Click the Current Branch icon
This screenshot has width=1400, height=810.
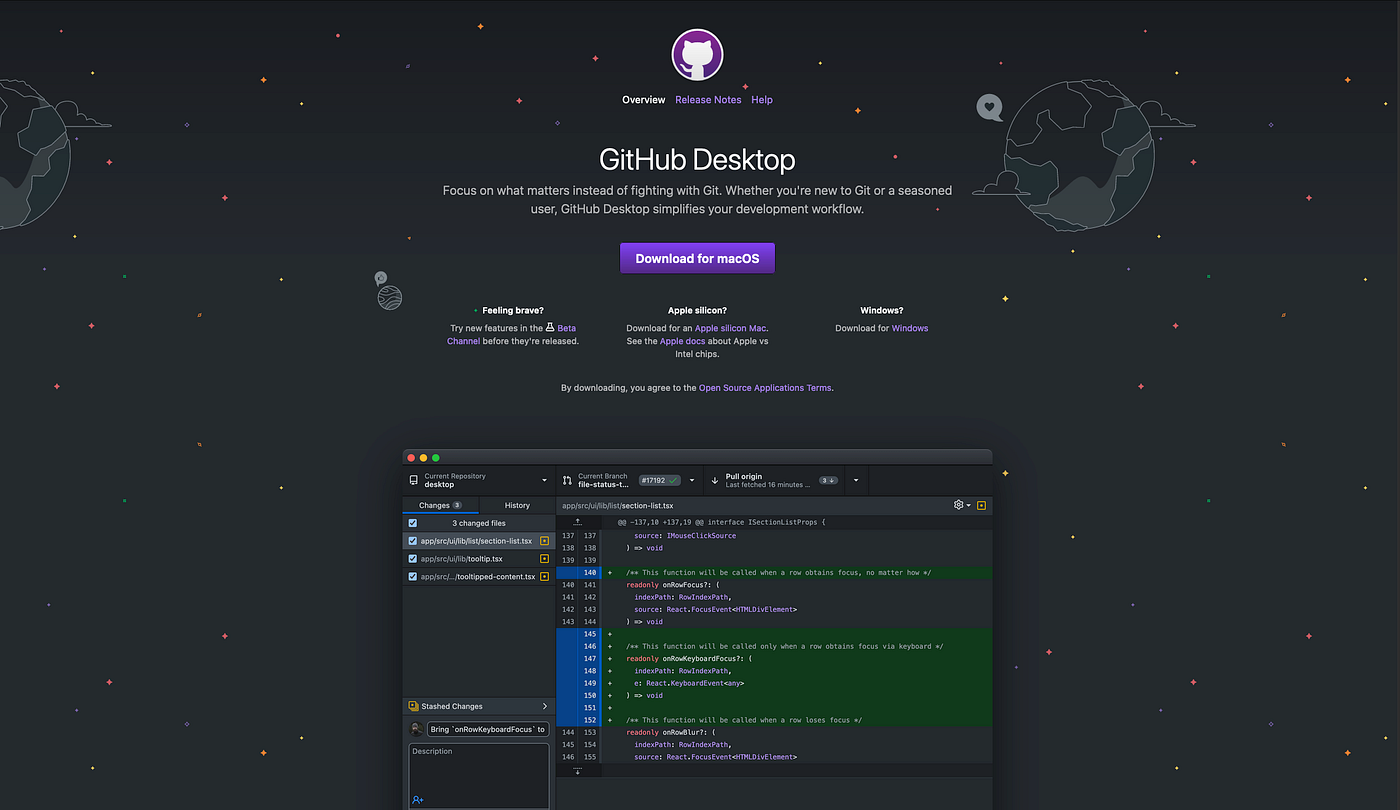click(567, 480)
